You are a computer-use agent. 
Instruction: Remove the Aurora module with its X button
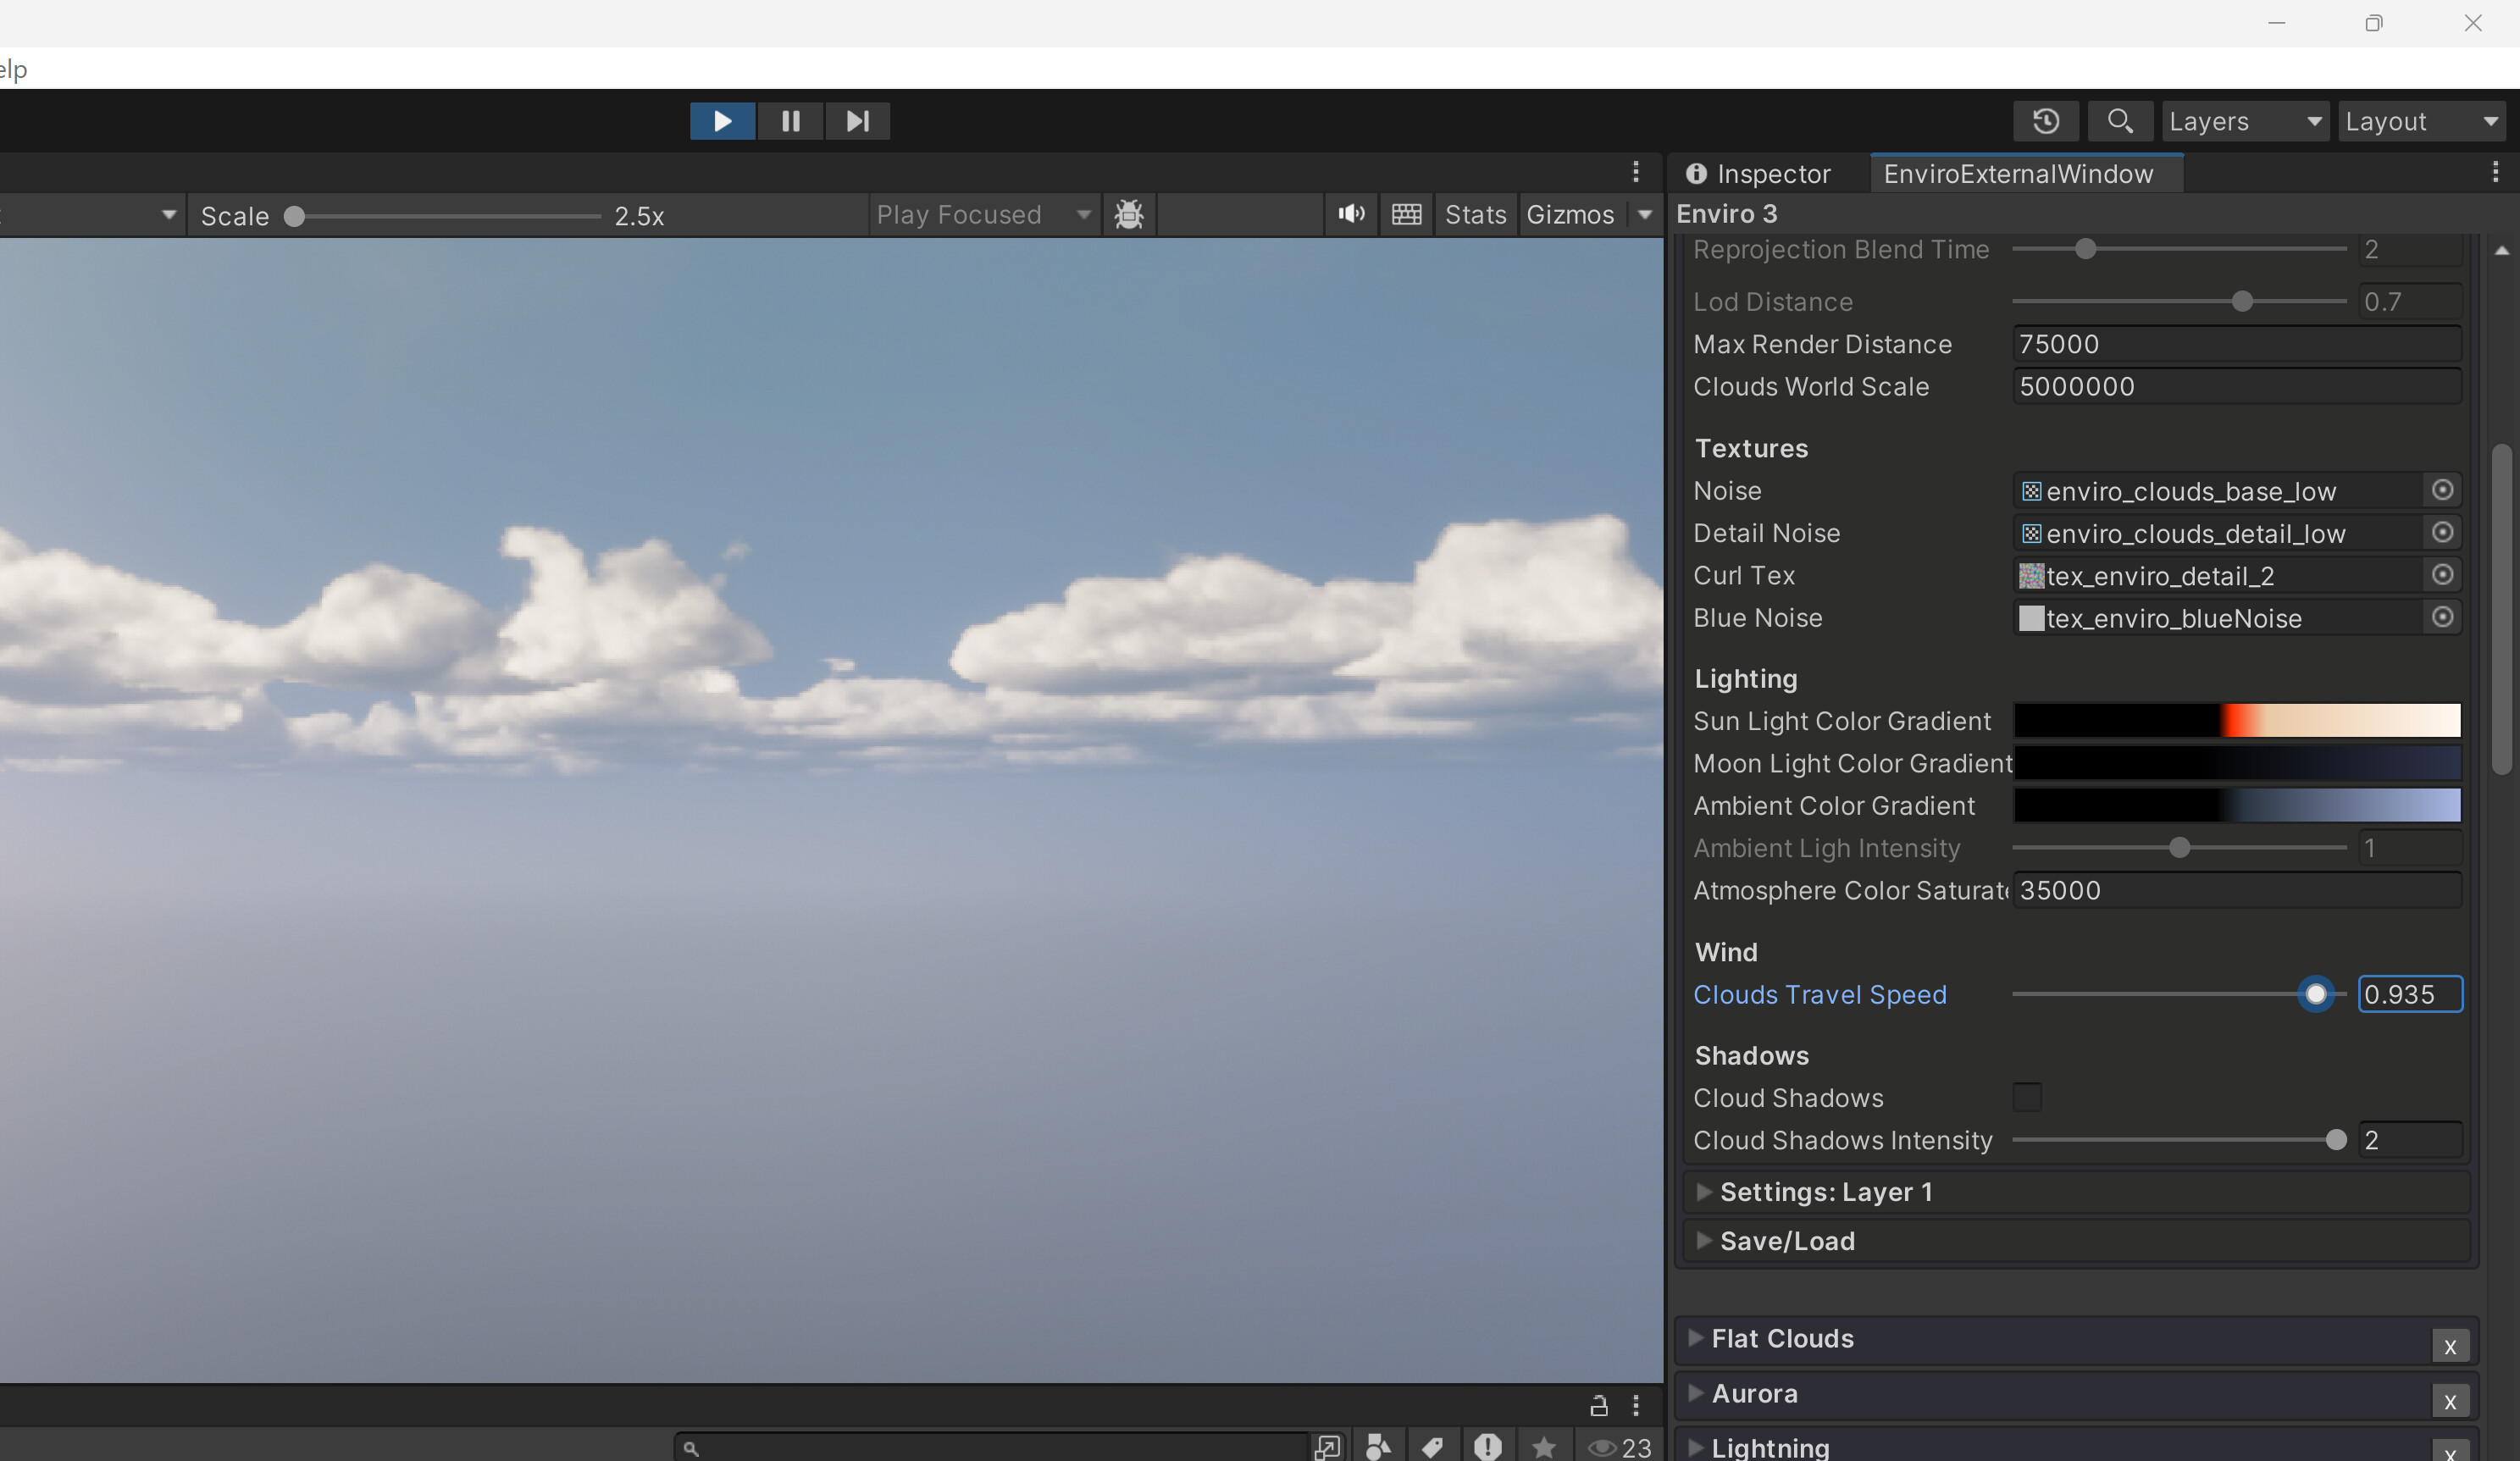(2451, 1401)
